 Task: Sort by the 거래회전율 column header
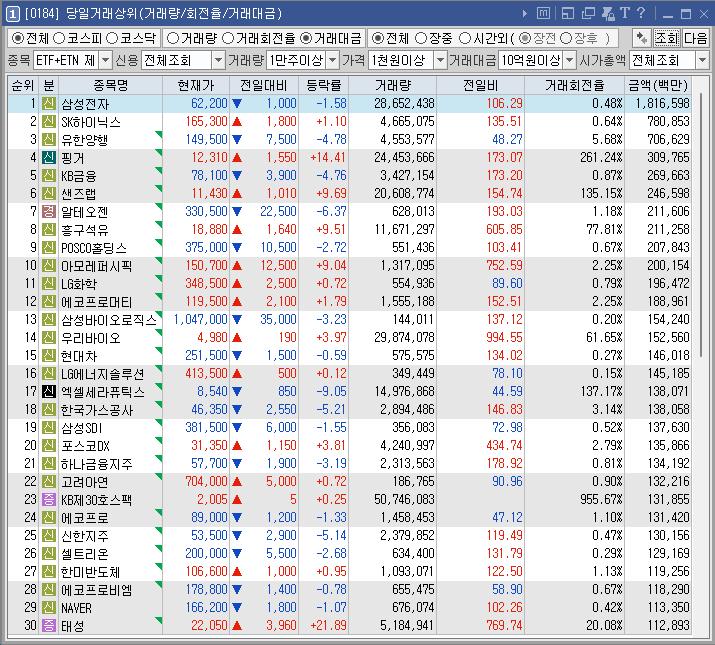coord(575,85)
